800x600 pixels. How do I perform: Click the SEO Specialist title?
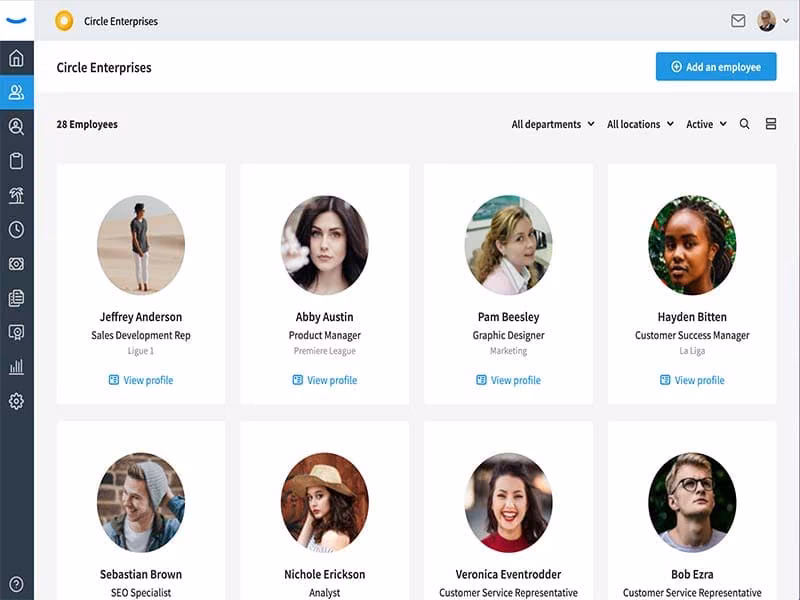point(141,593)
